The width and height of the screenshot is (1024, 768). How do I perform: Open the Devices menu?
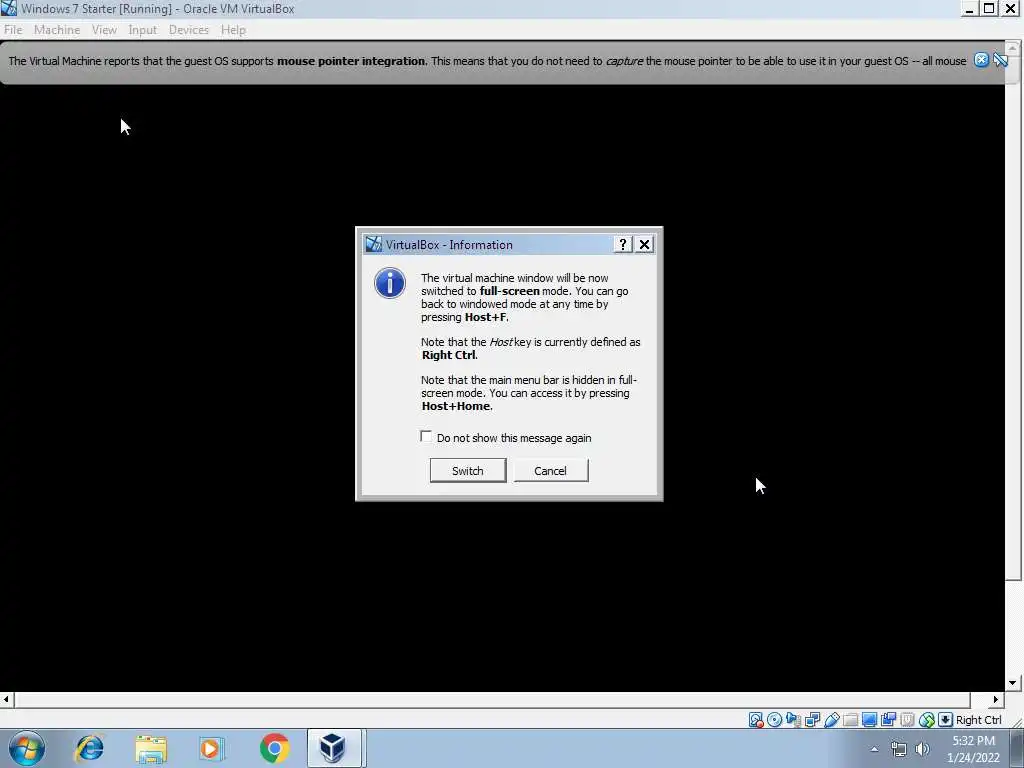coord(189,30)
